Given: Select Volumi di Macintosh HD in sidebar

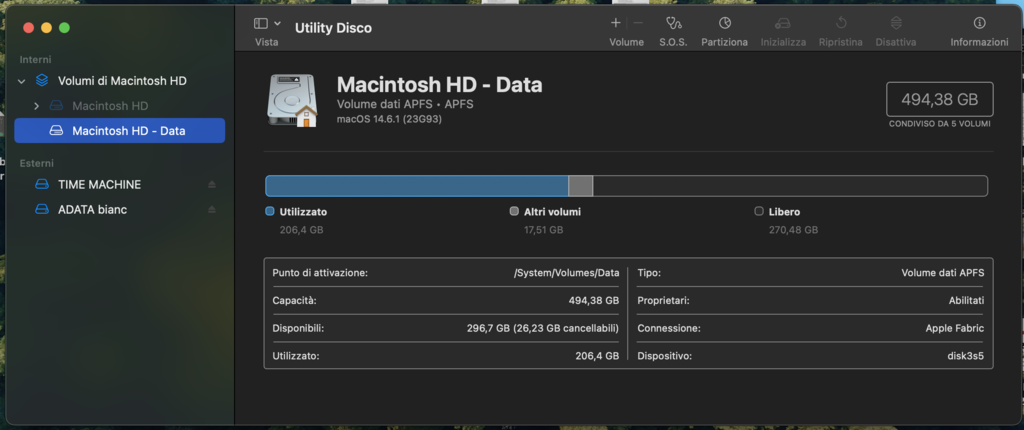Looking at the screenshot, I should (x=120, y=81).
